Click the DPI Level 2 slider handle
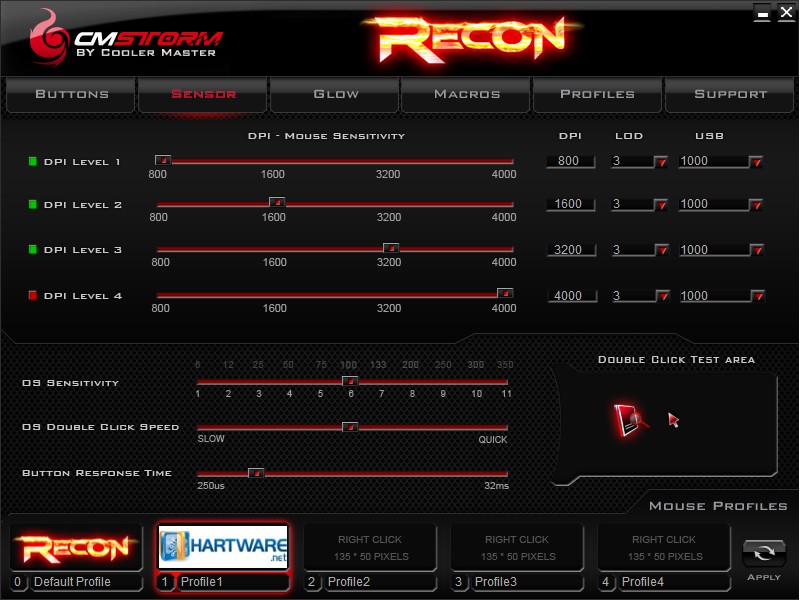Image resolution: width=800 pixels, height=600 pixels. pyautogui.click(x=277, y=202)
